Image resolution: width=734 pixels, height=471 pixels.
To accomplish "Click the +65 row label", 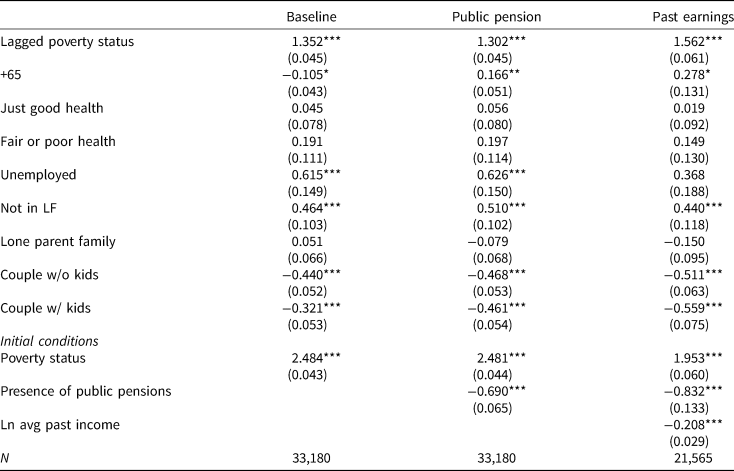I will pyautogui.click(x=12, y=75).
